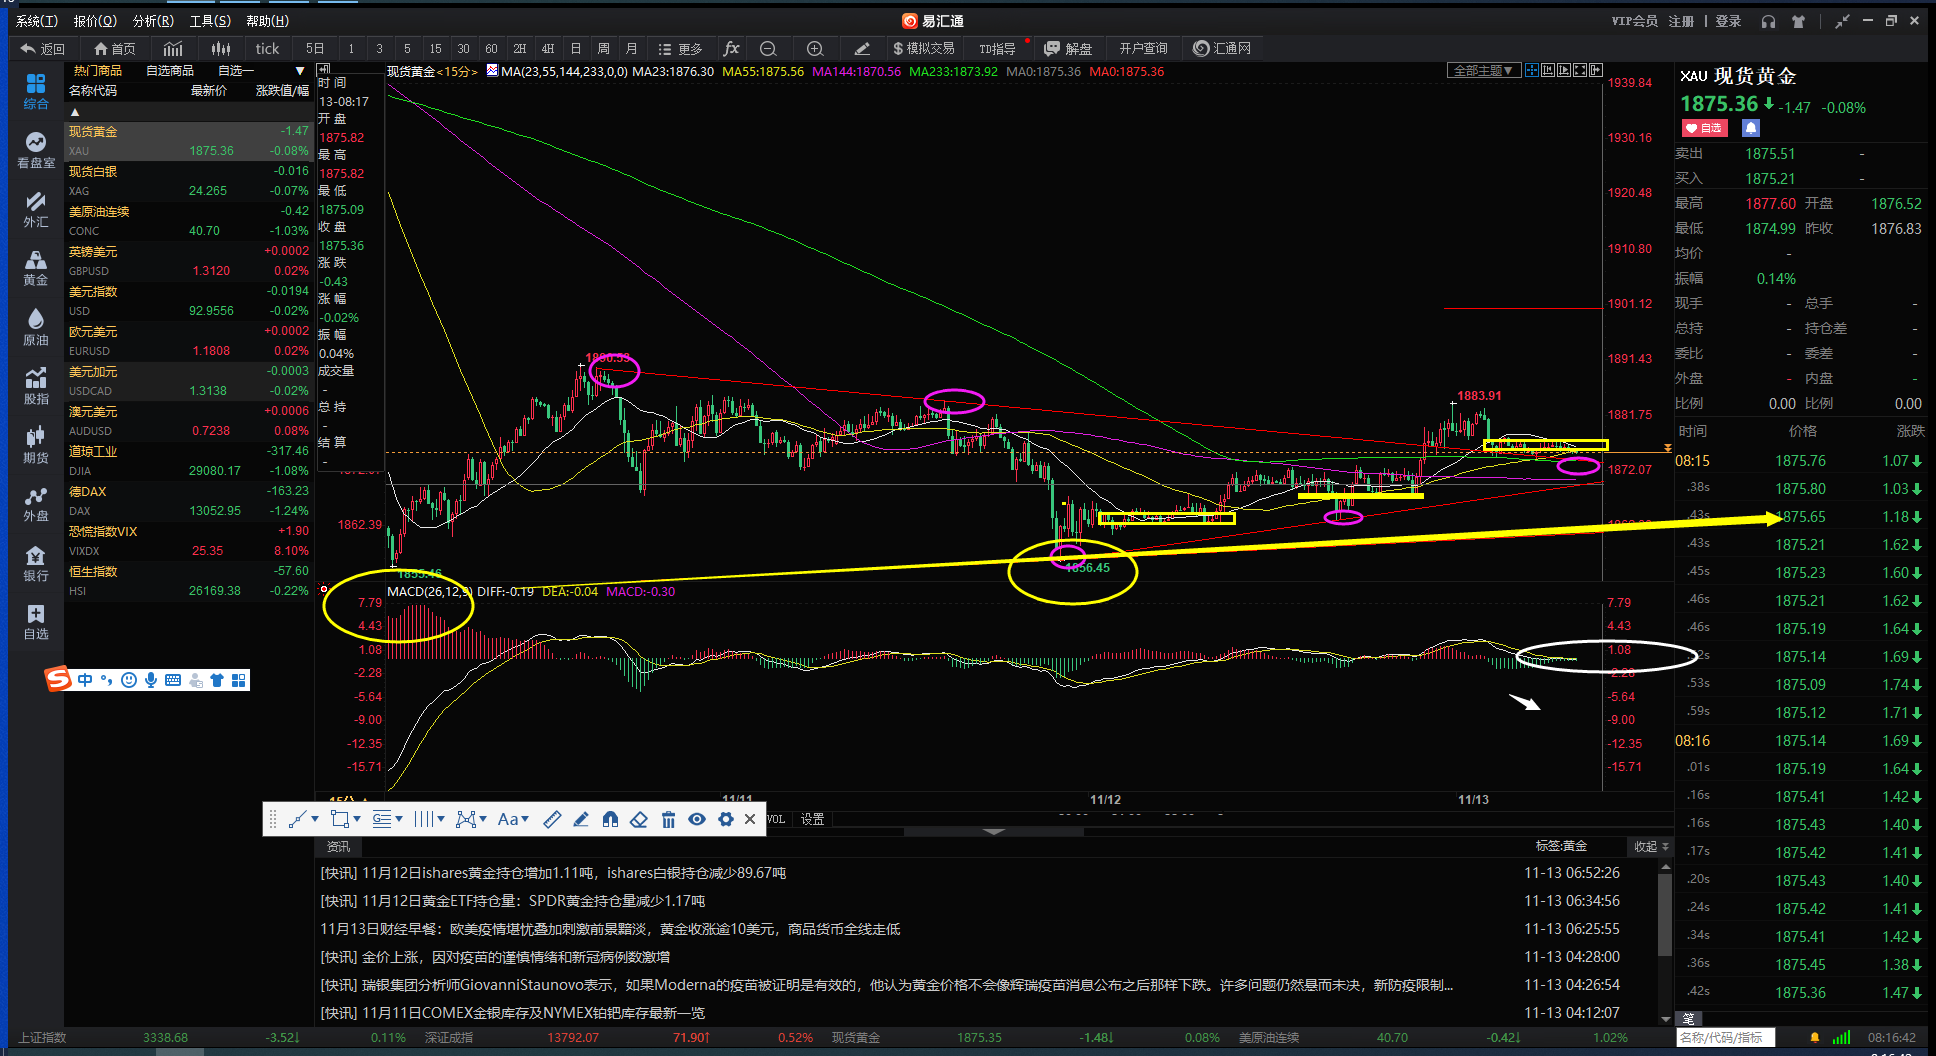
Task: Open the 解盘 market commentary button
Action: pyautogui.click(x=1068, y=48)
